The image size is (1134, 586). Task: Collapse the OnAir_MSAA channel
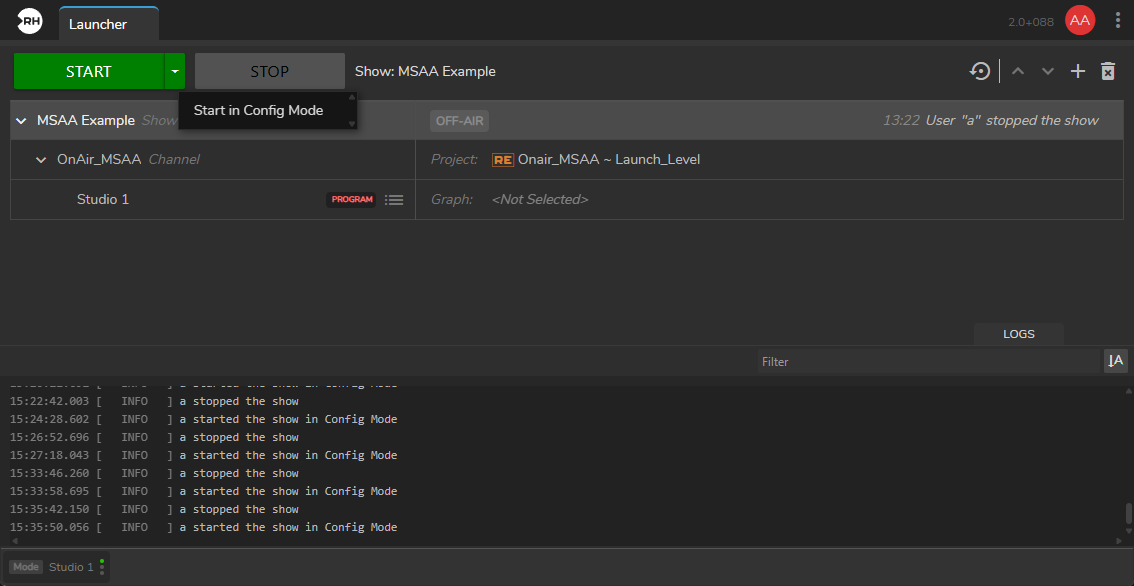(41, 160)
